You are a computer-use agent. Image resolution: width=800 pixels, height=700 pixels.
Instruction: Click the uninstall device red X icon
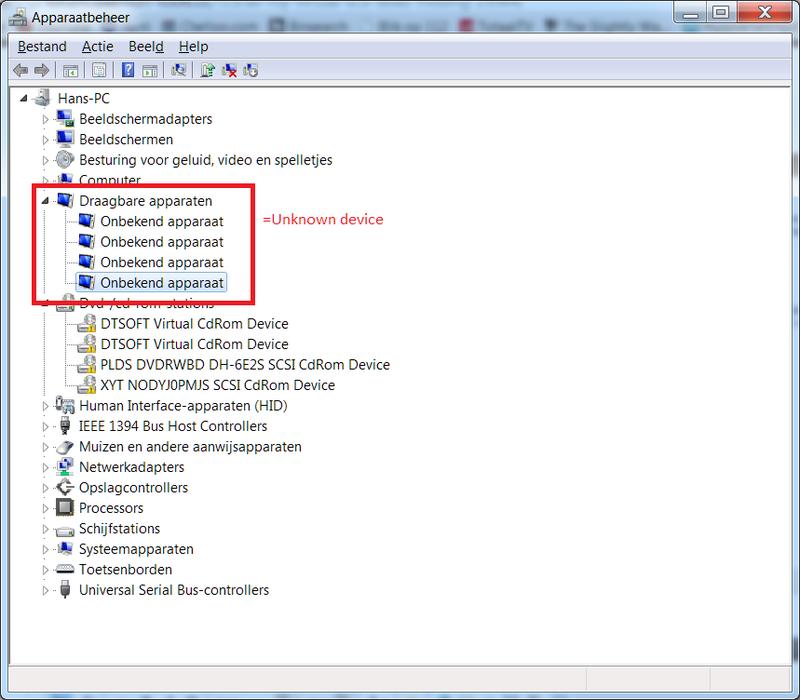point(229,70)
